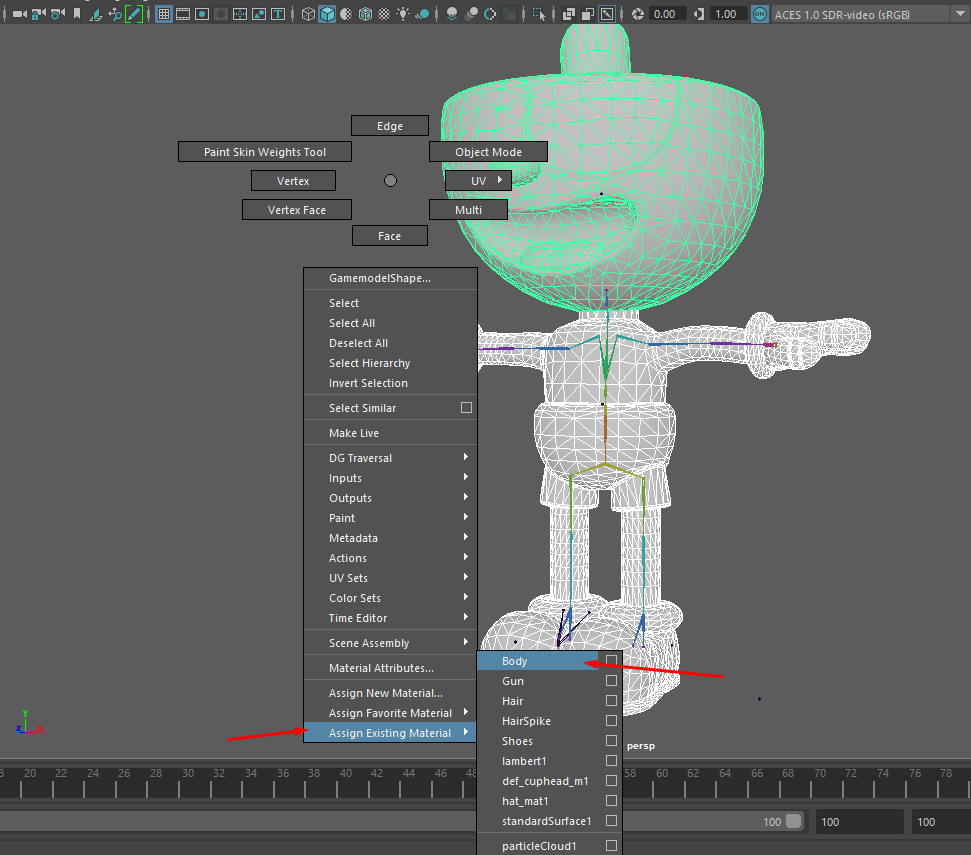The width and height of the screenshot is (971, 855).
Task: Expand the Inputs submenu
Action: [391, 477]
